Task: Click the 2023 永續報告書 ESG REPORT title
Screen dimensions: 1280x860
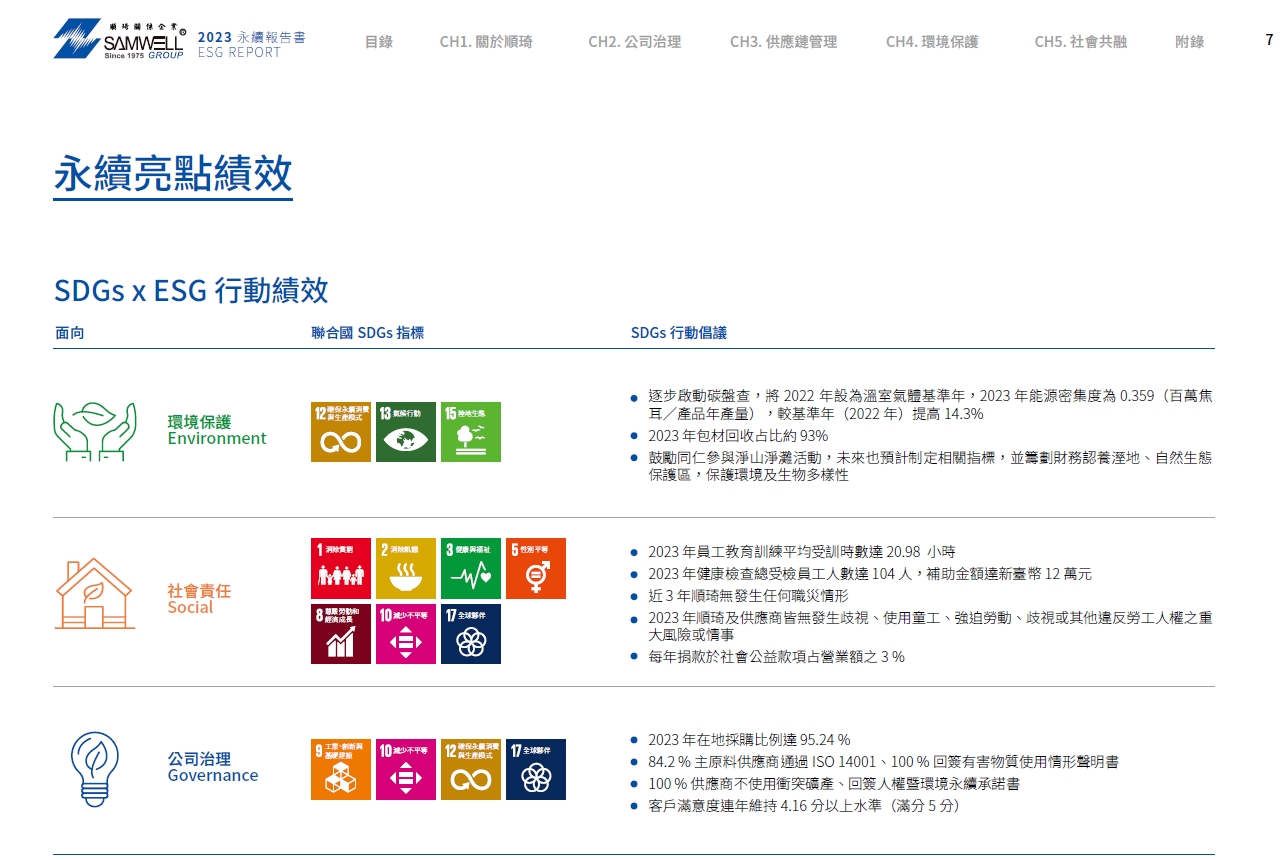Action: [x=252, y=44]
